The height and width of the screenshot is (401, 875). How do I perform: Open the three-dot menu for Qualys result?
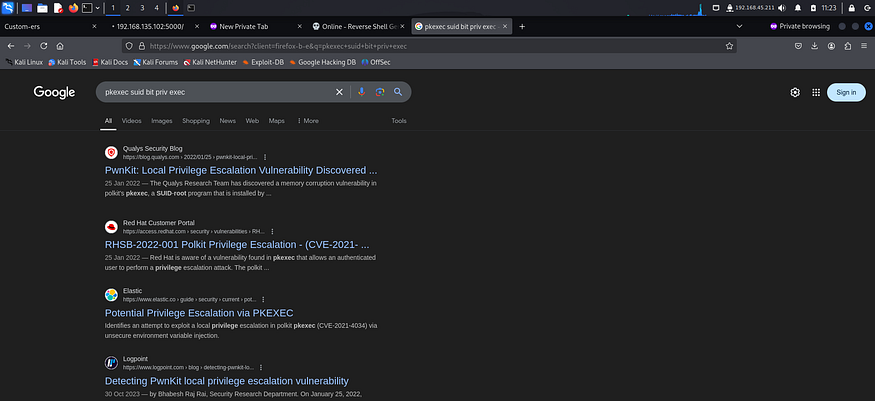coord(265,157)
